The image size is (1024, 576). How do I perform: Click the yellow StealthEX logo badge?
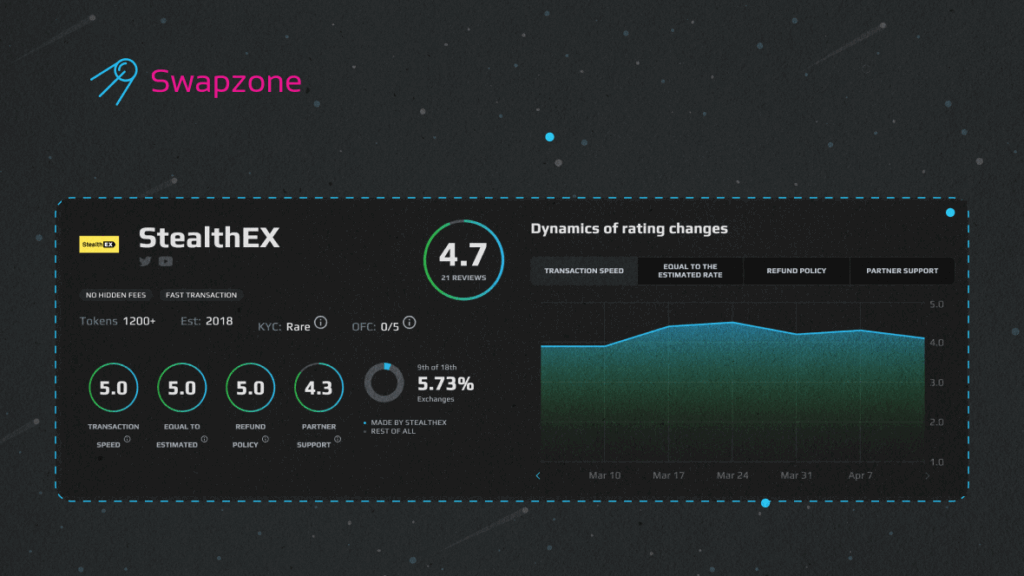pyautogui.click(x=99, y=242)
